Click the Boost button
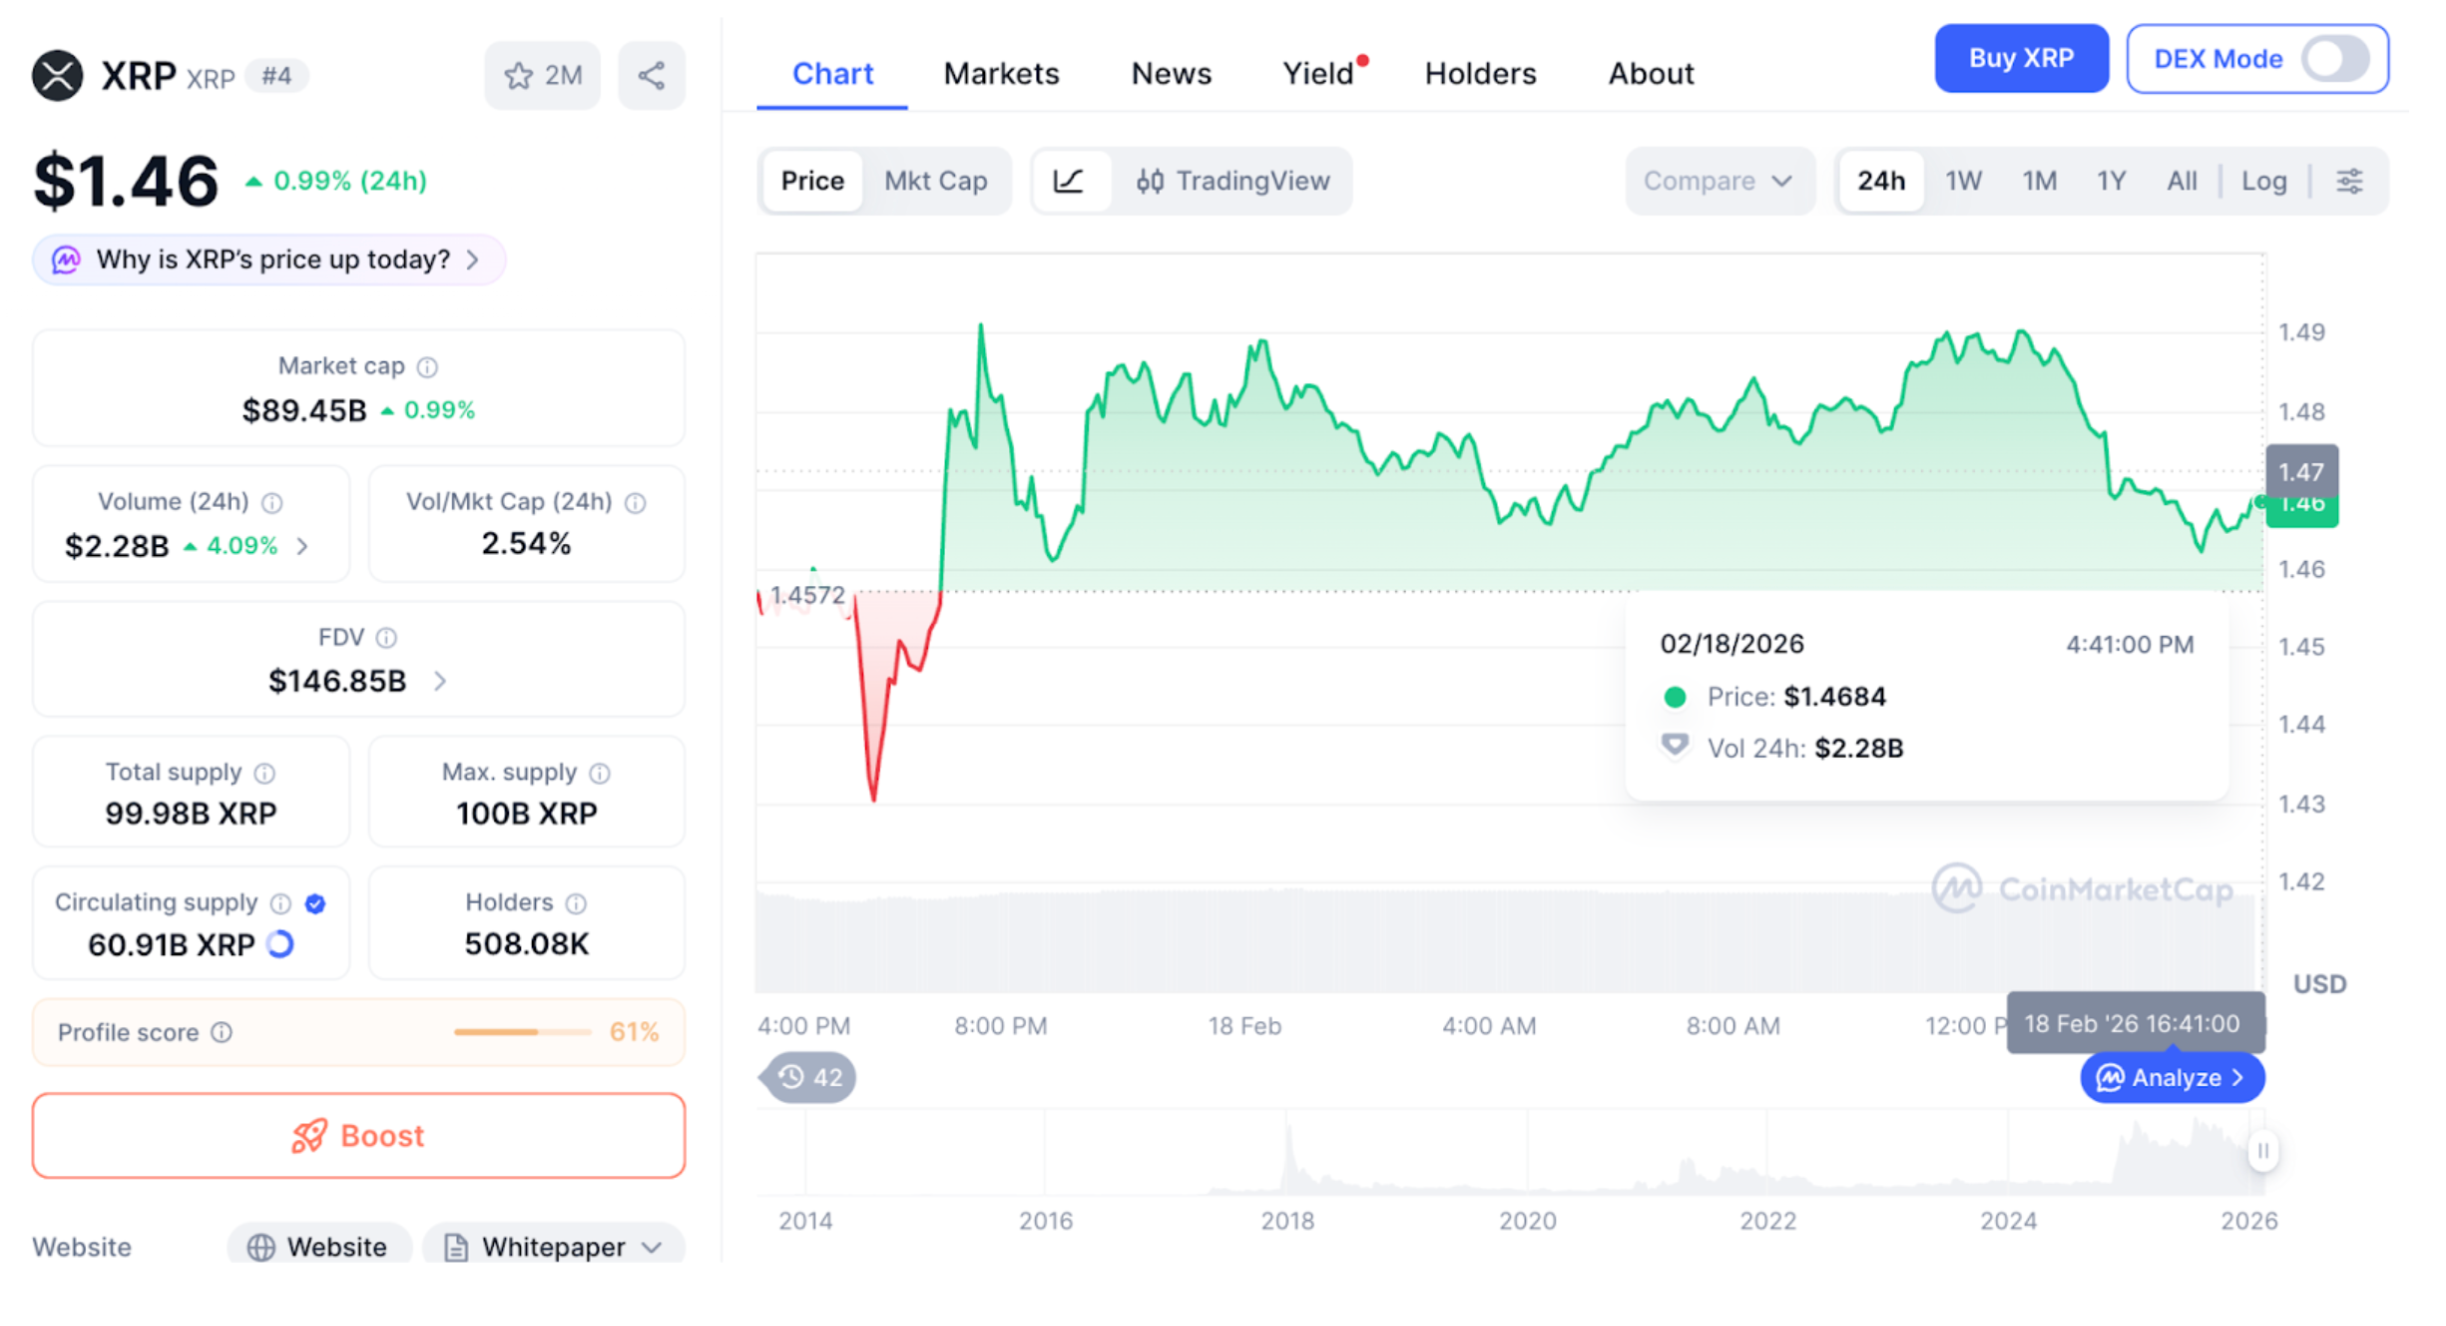Viewport: 2446px width, 1326px height. [x=358, y=1136]
